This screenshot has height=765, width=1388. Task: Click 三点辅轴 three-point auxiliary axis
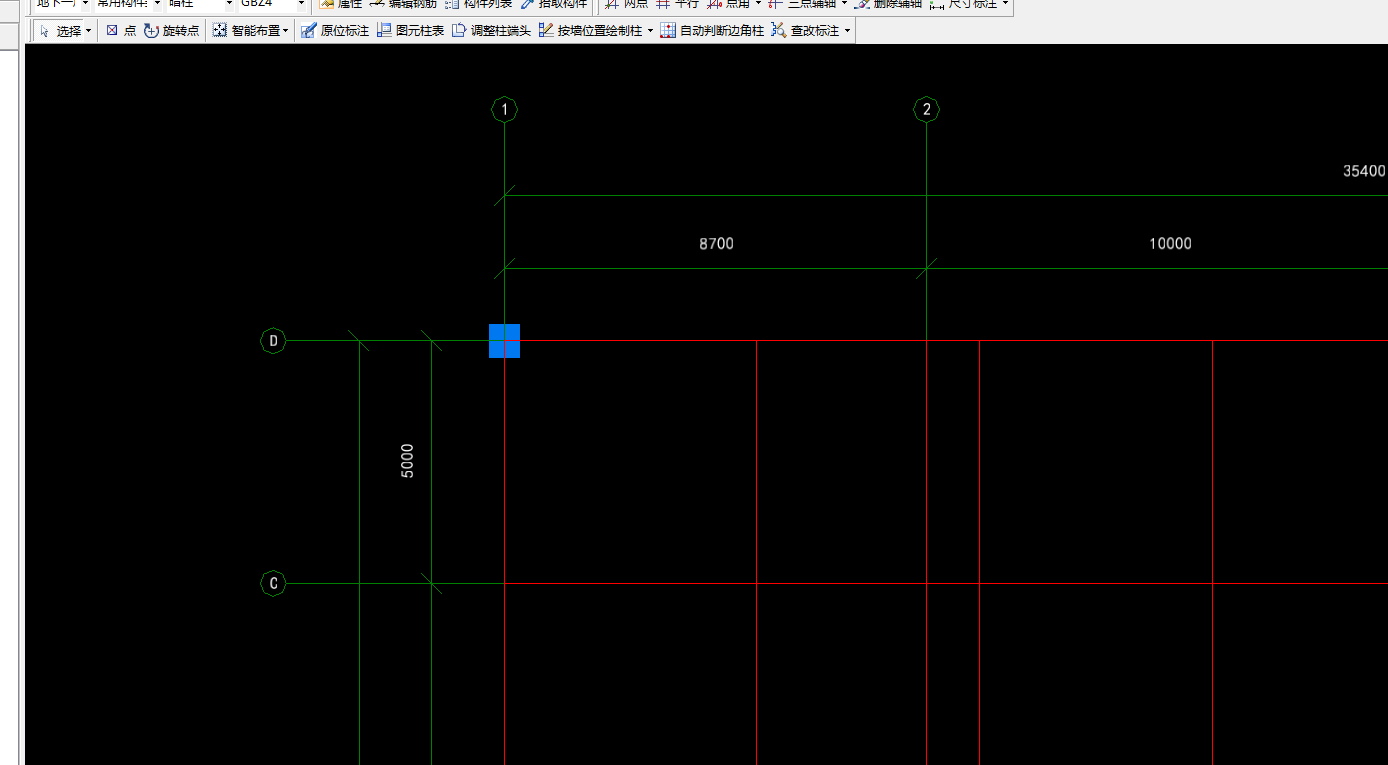pyautogui.click(x=802, y=4)
